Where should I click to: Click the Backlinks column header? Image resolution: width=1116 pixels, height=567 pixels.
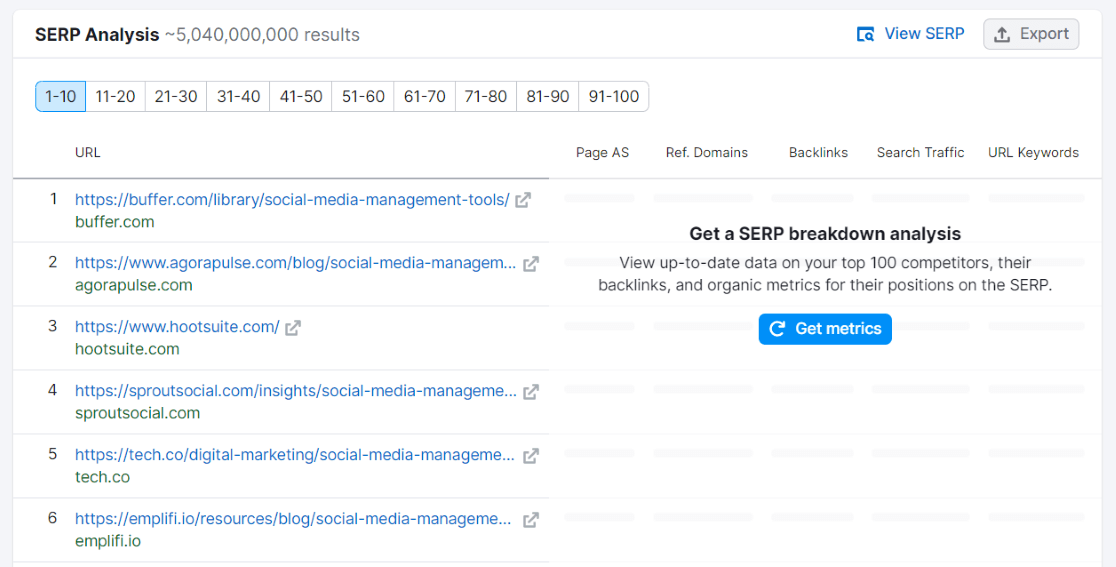[818, 152]
